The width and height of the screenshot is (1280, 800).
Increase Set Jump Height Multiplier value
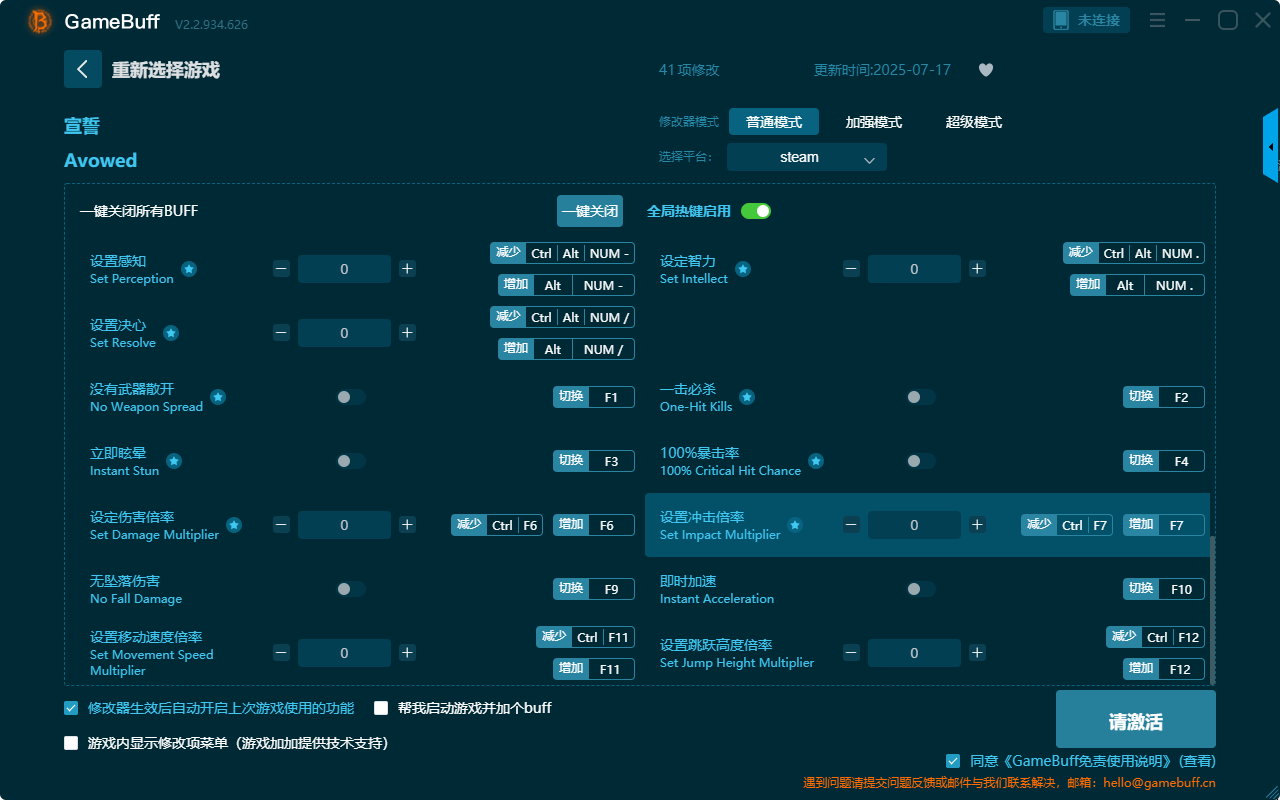(977, 653)
